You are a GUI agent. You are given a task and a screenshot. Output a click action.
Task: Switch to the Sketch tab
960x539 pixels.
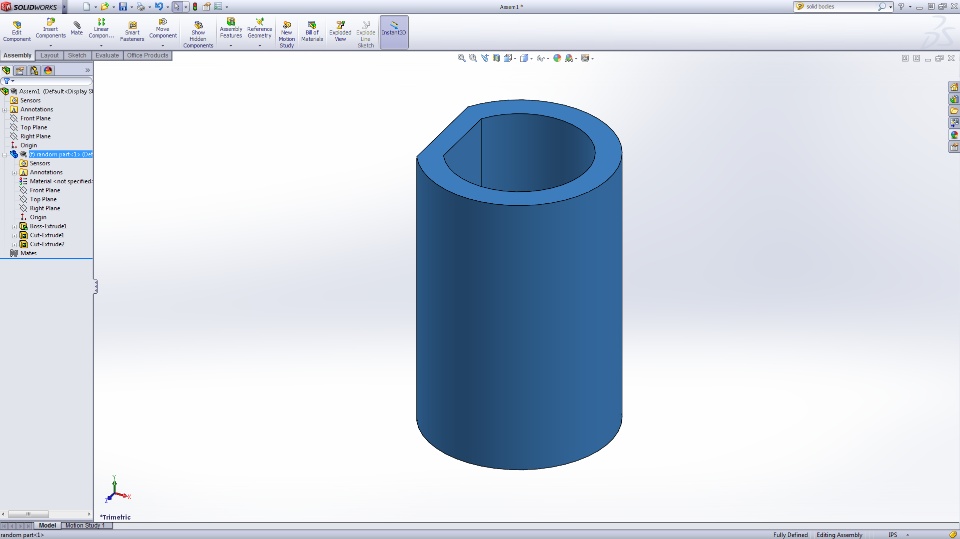[77, 55]
